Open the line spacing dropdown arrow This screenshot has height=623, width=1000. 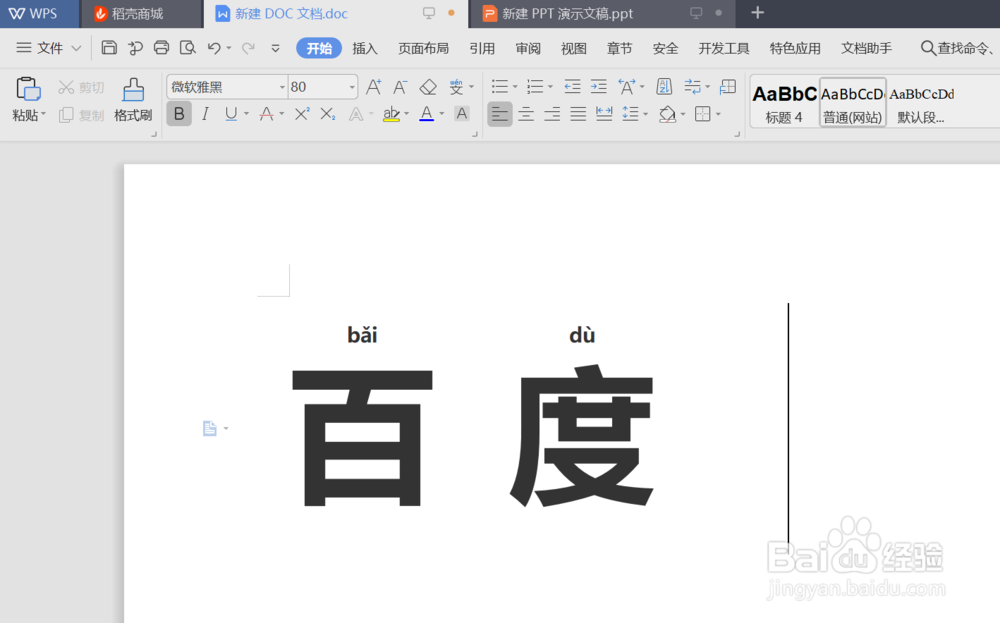pyautogui.click(x=645, y=115)
